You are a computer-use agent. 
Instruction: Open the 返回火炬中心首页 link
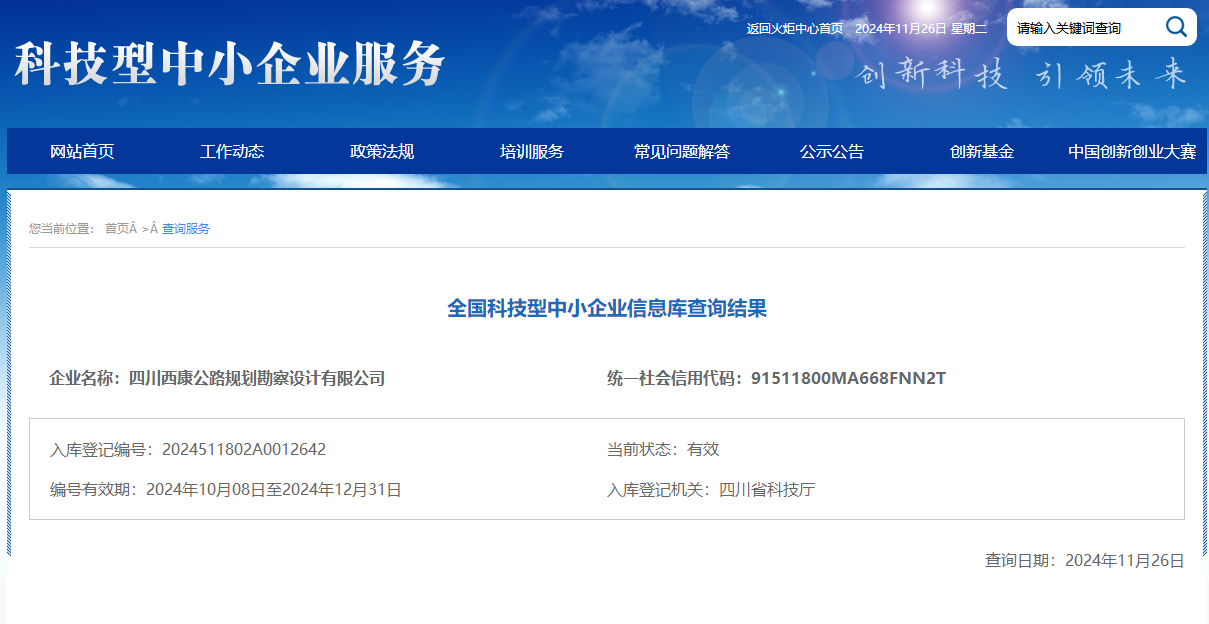tap(794, 28)
